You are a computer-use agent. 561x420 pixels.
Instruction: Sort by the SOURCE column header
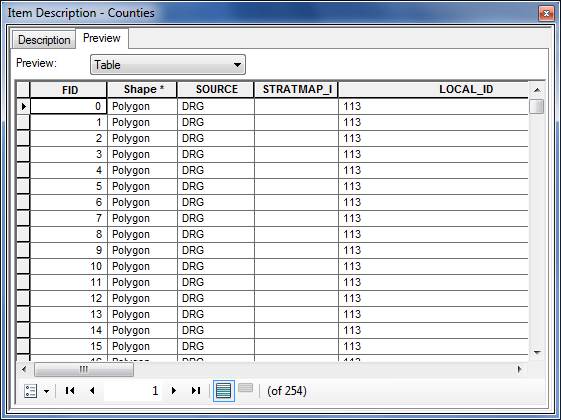pos(216,89)
